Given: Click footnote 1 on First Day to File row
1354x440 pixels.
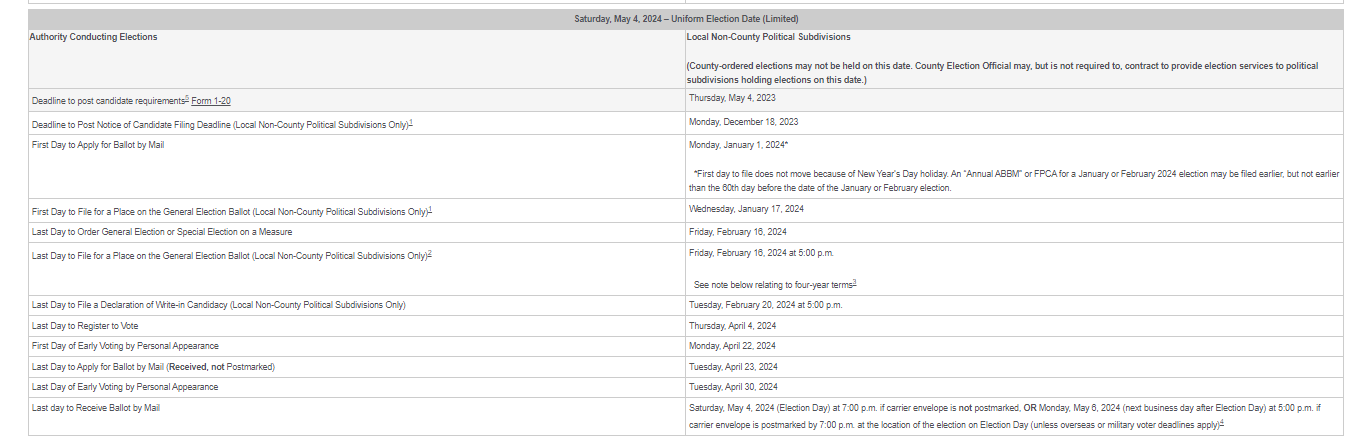Looking at the screenshot, I should 430,209.
